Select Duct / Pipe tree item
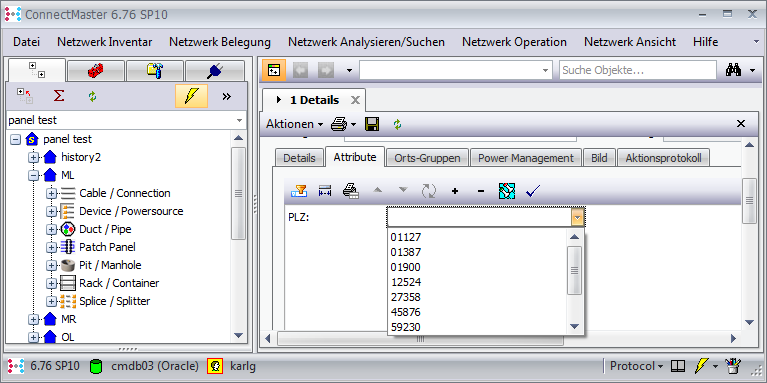This screenshot has width=767, height=383. click(105, 229)
